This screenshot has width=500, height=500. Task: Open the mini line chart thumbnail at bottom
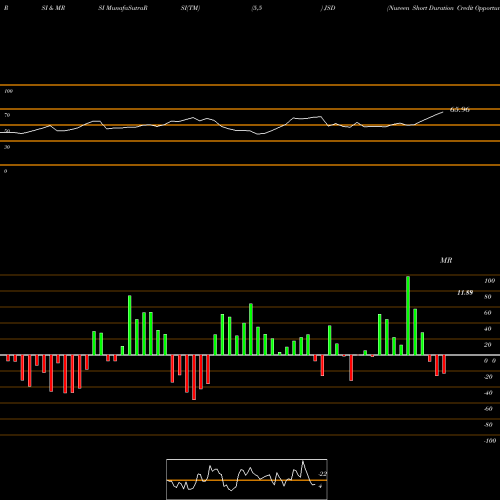(247, 479)
